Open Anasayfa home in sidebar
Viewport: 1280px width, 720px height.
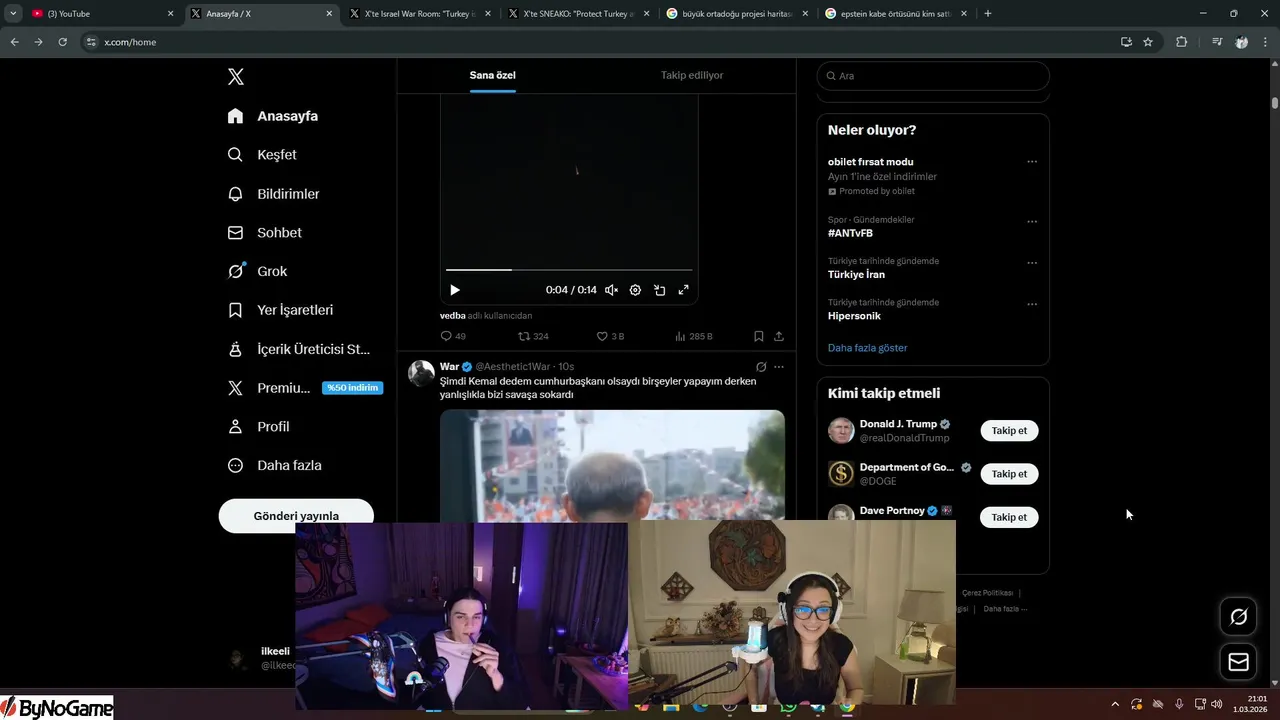(273, 116)
